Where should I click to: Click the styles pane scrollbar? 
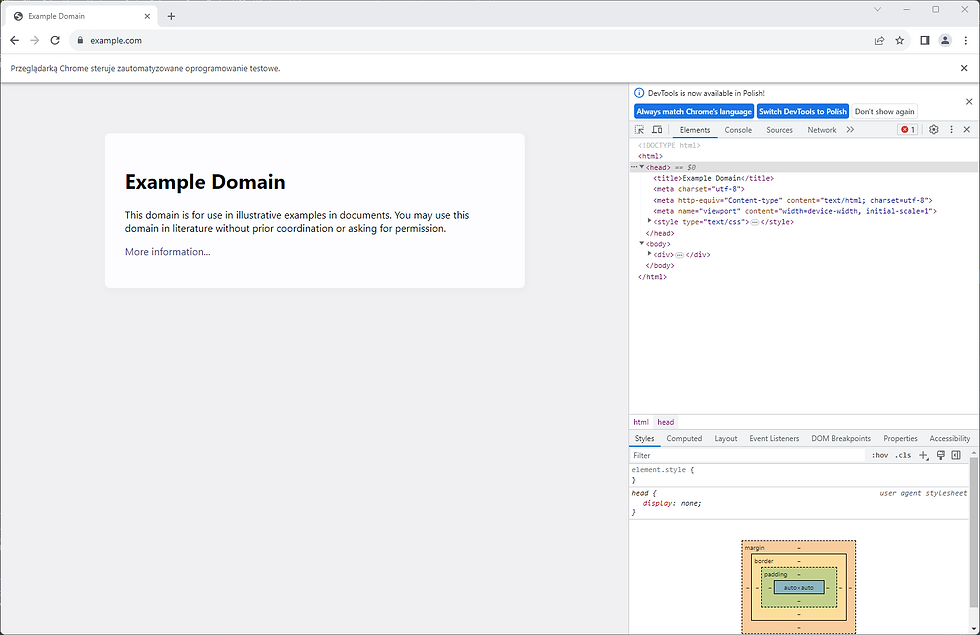click(973, 531)
